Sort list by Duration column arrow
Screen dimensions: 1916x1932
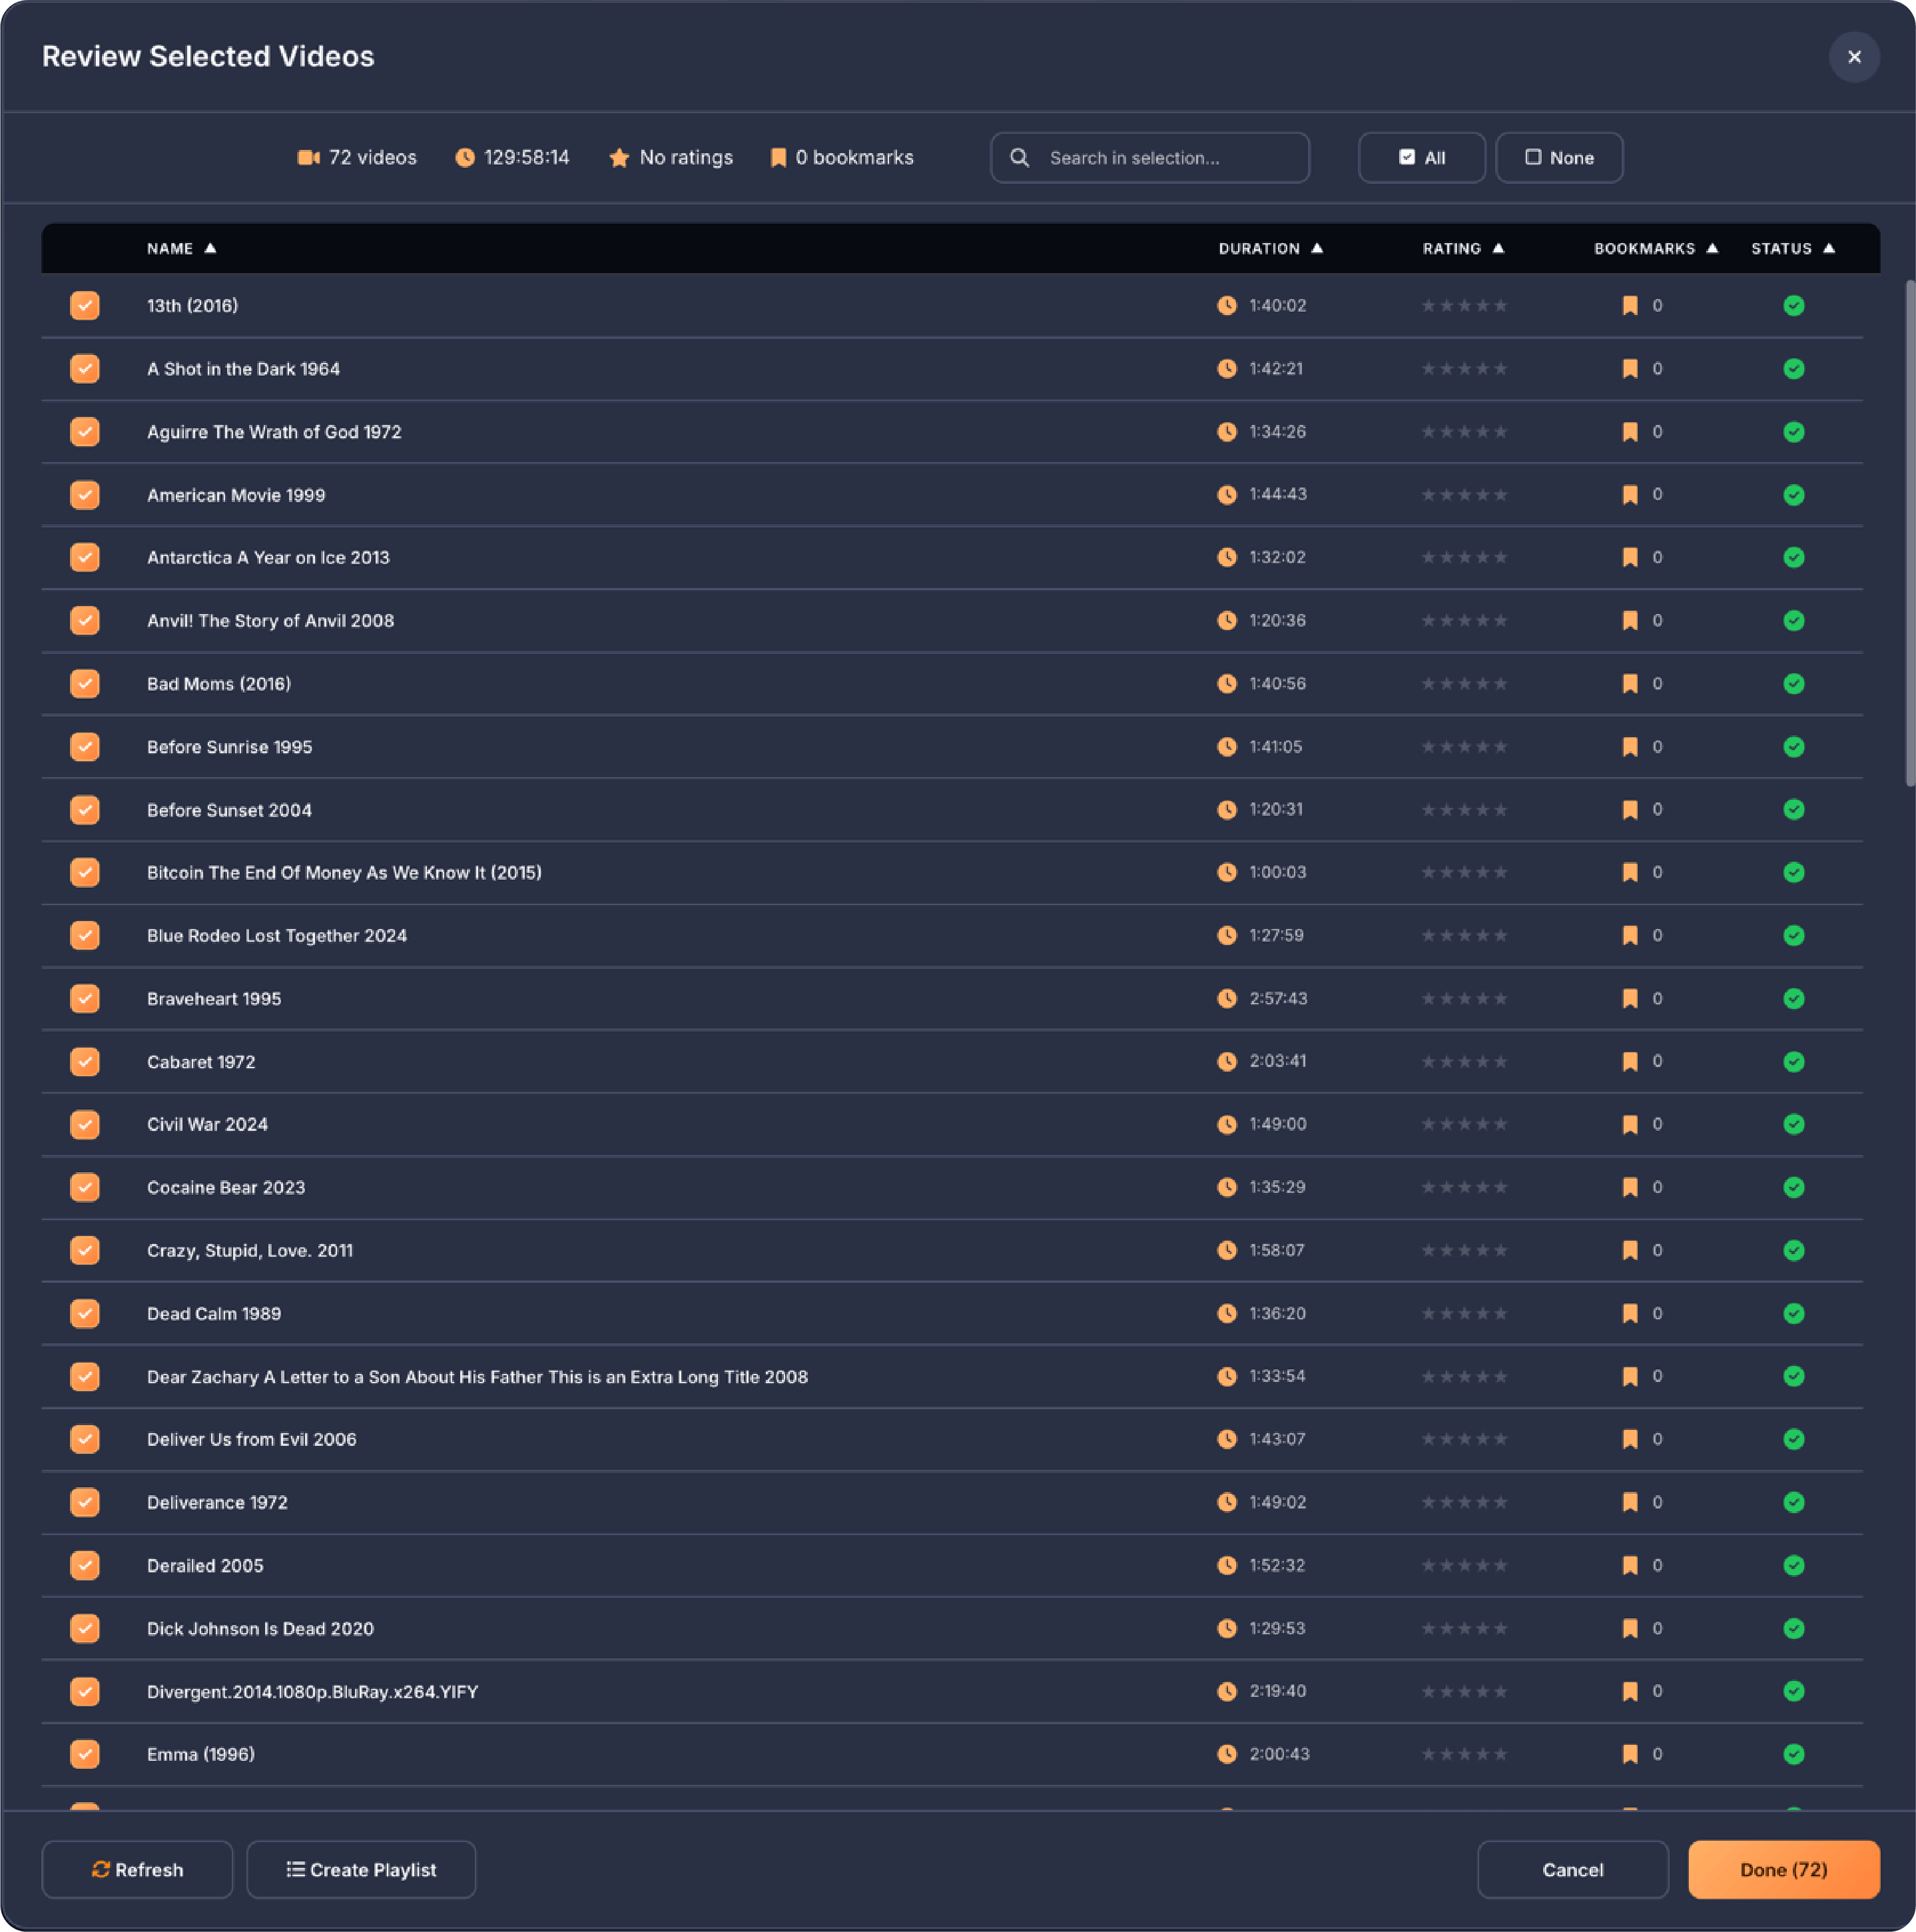pos(1317,248)
